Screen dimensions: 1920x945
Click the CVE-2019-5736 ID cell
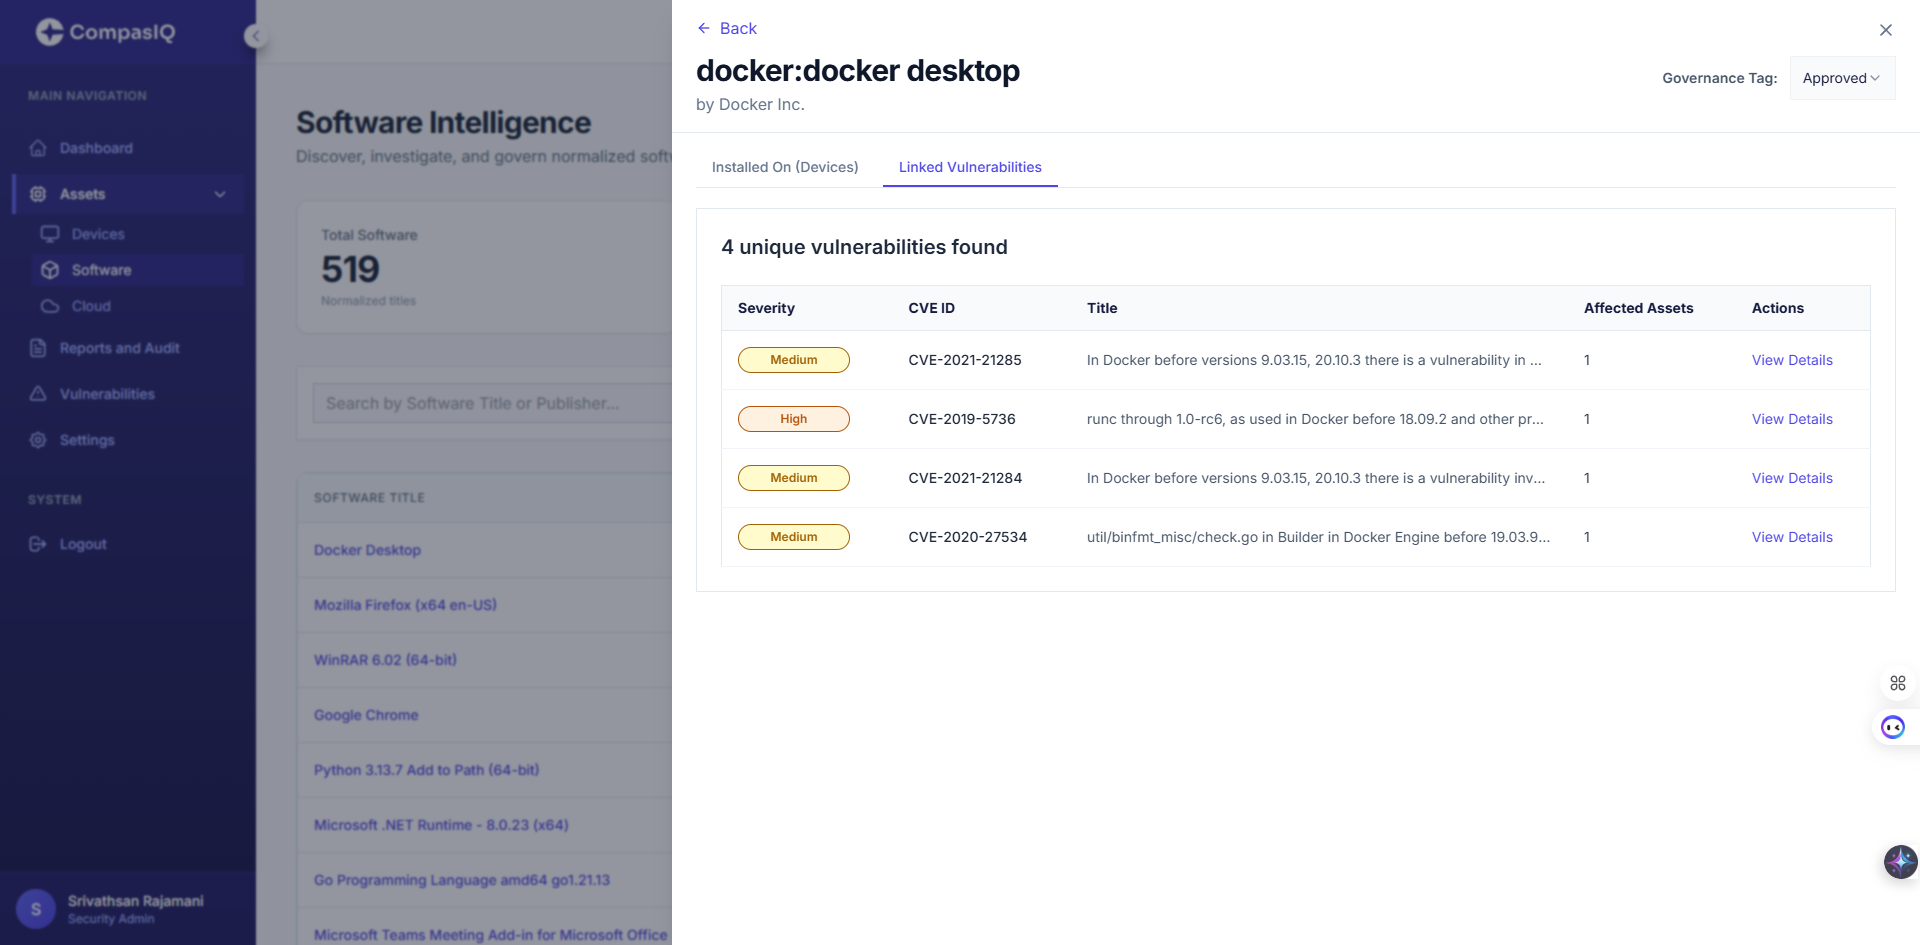tap(962, 419)
